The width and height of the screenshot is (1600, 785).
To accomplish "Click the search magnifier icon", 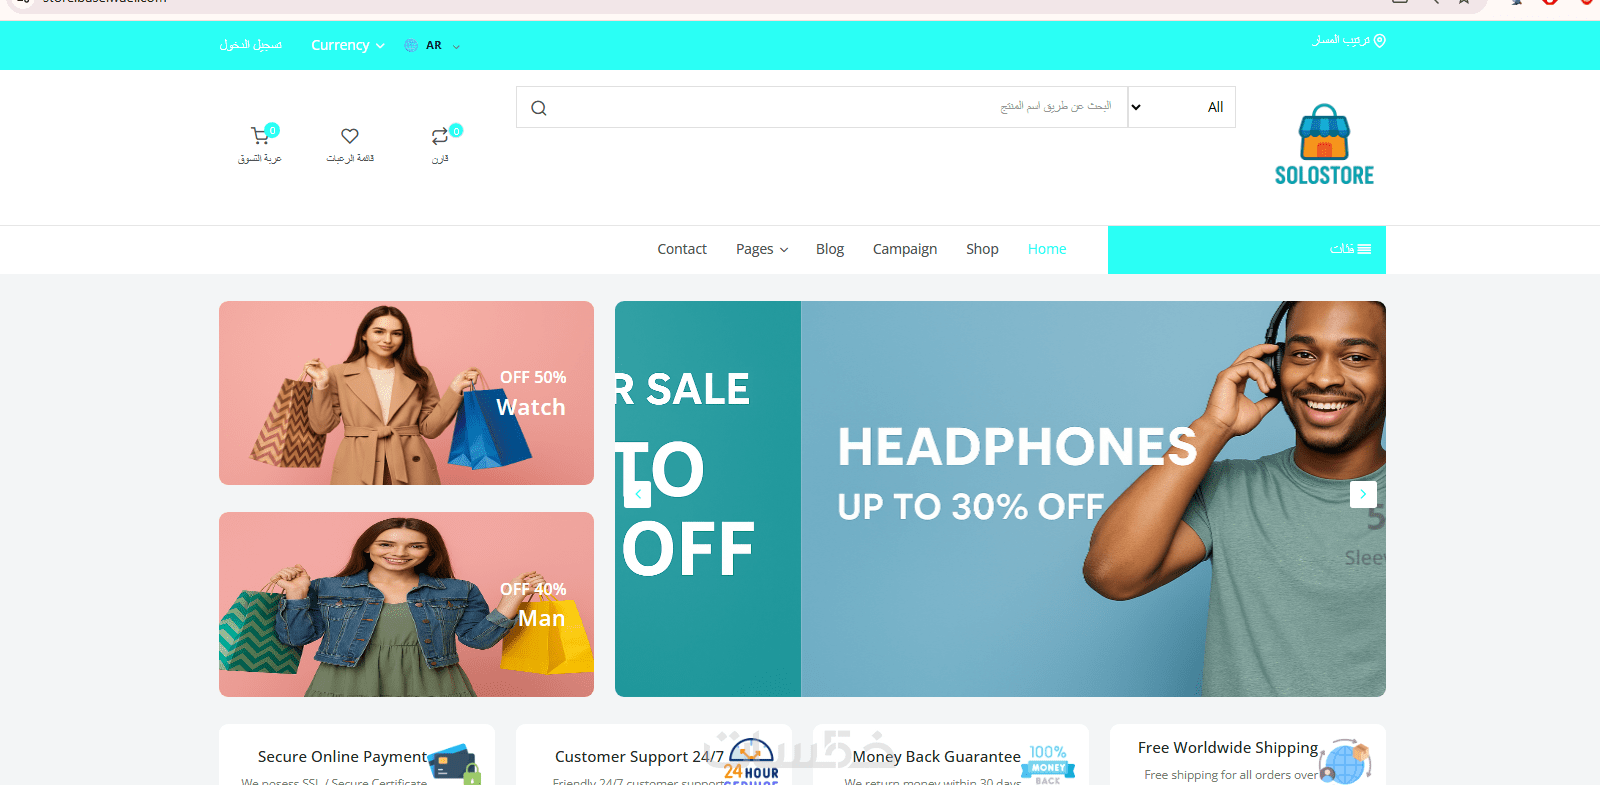I will (x=539, y=108).
